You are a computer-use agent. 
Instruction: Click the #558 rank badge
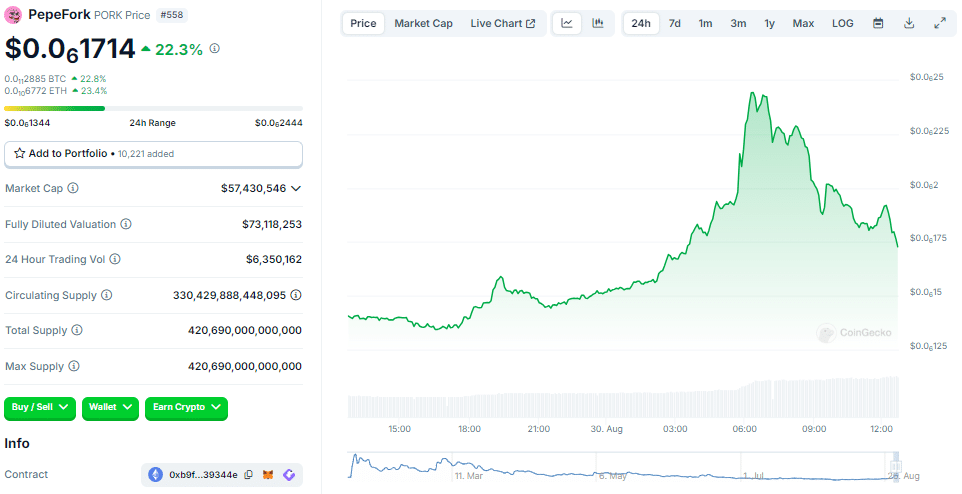pos(171,15)
